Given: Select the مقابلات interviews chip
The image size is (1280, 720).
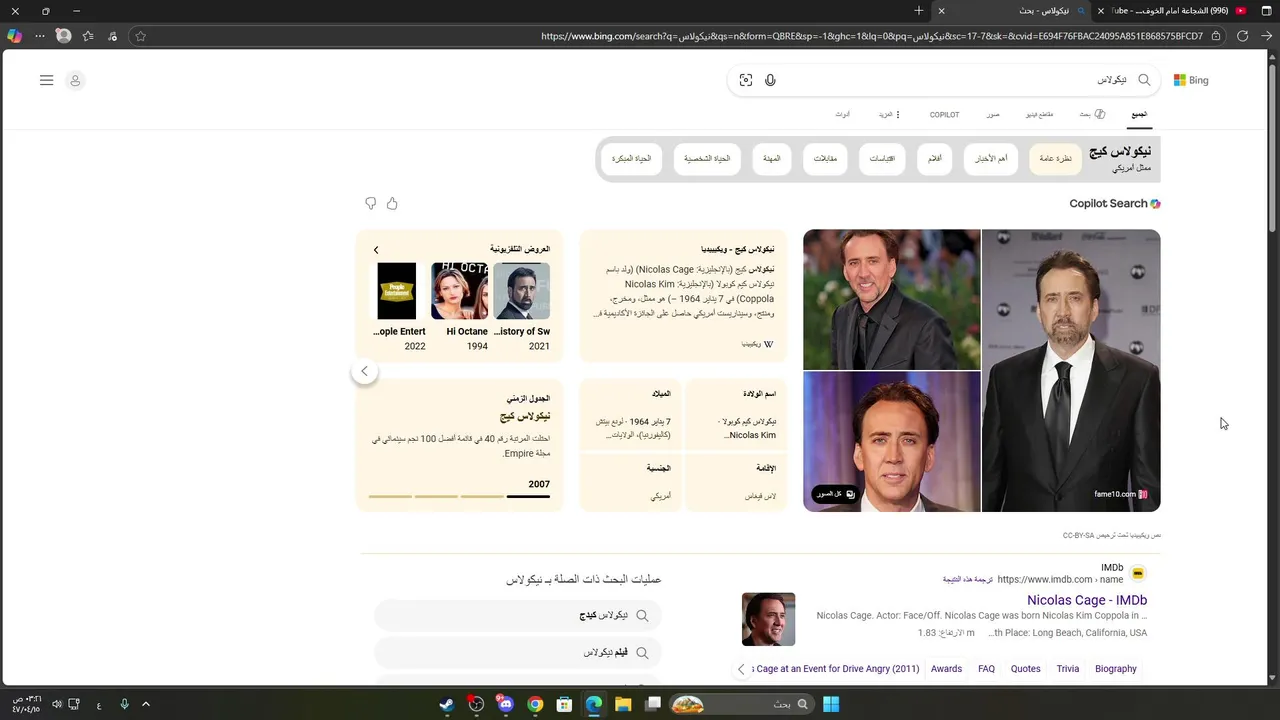Looking at the screenshot, I should (825, 159).
